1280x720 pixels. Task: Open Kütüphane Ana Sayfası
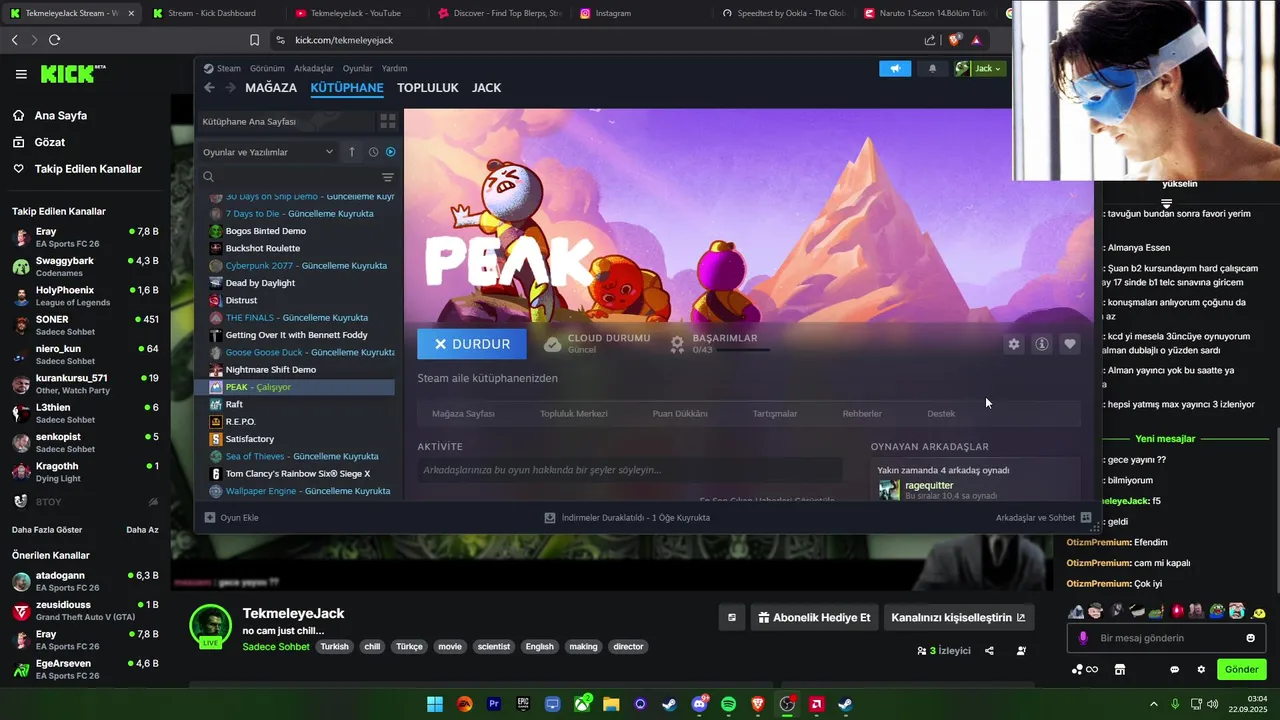point(284,121)
